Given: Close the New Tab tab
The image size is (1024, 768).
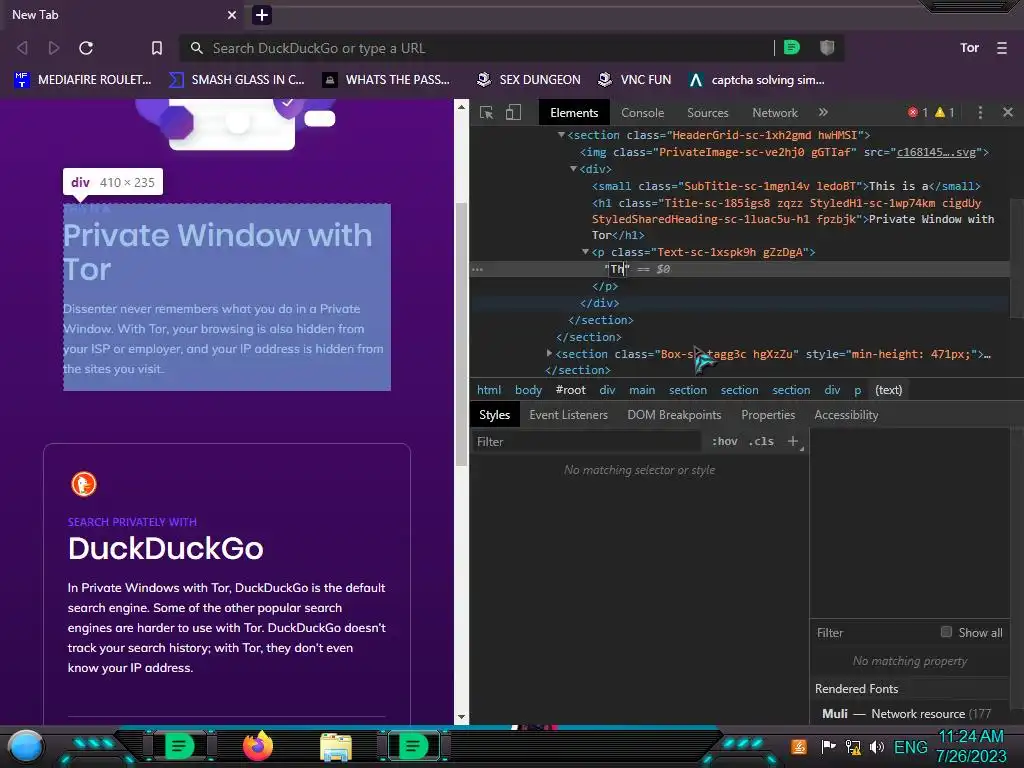Looking at the screenshot, I should pos(232,15).
